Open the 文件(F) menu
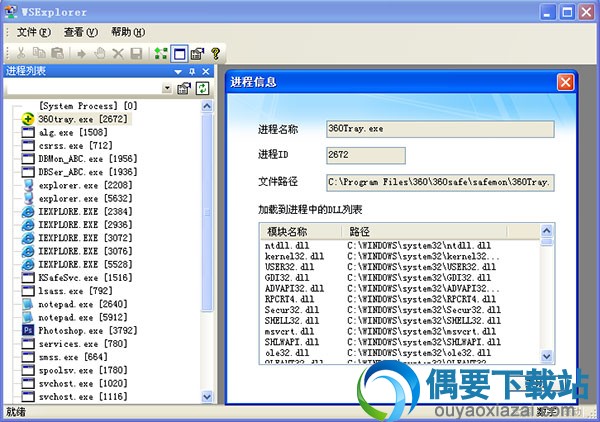 coord(34,32)
